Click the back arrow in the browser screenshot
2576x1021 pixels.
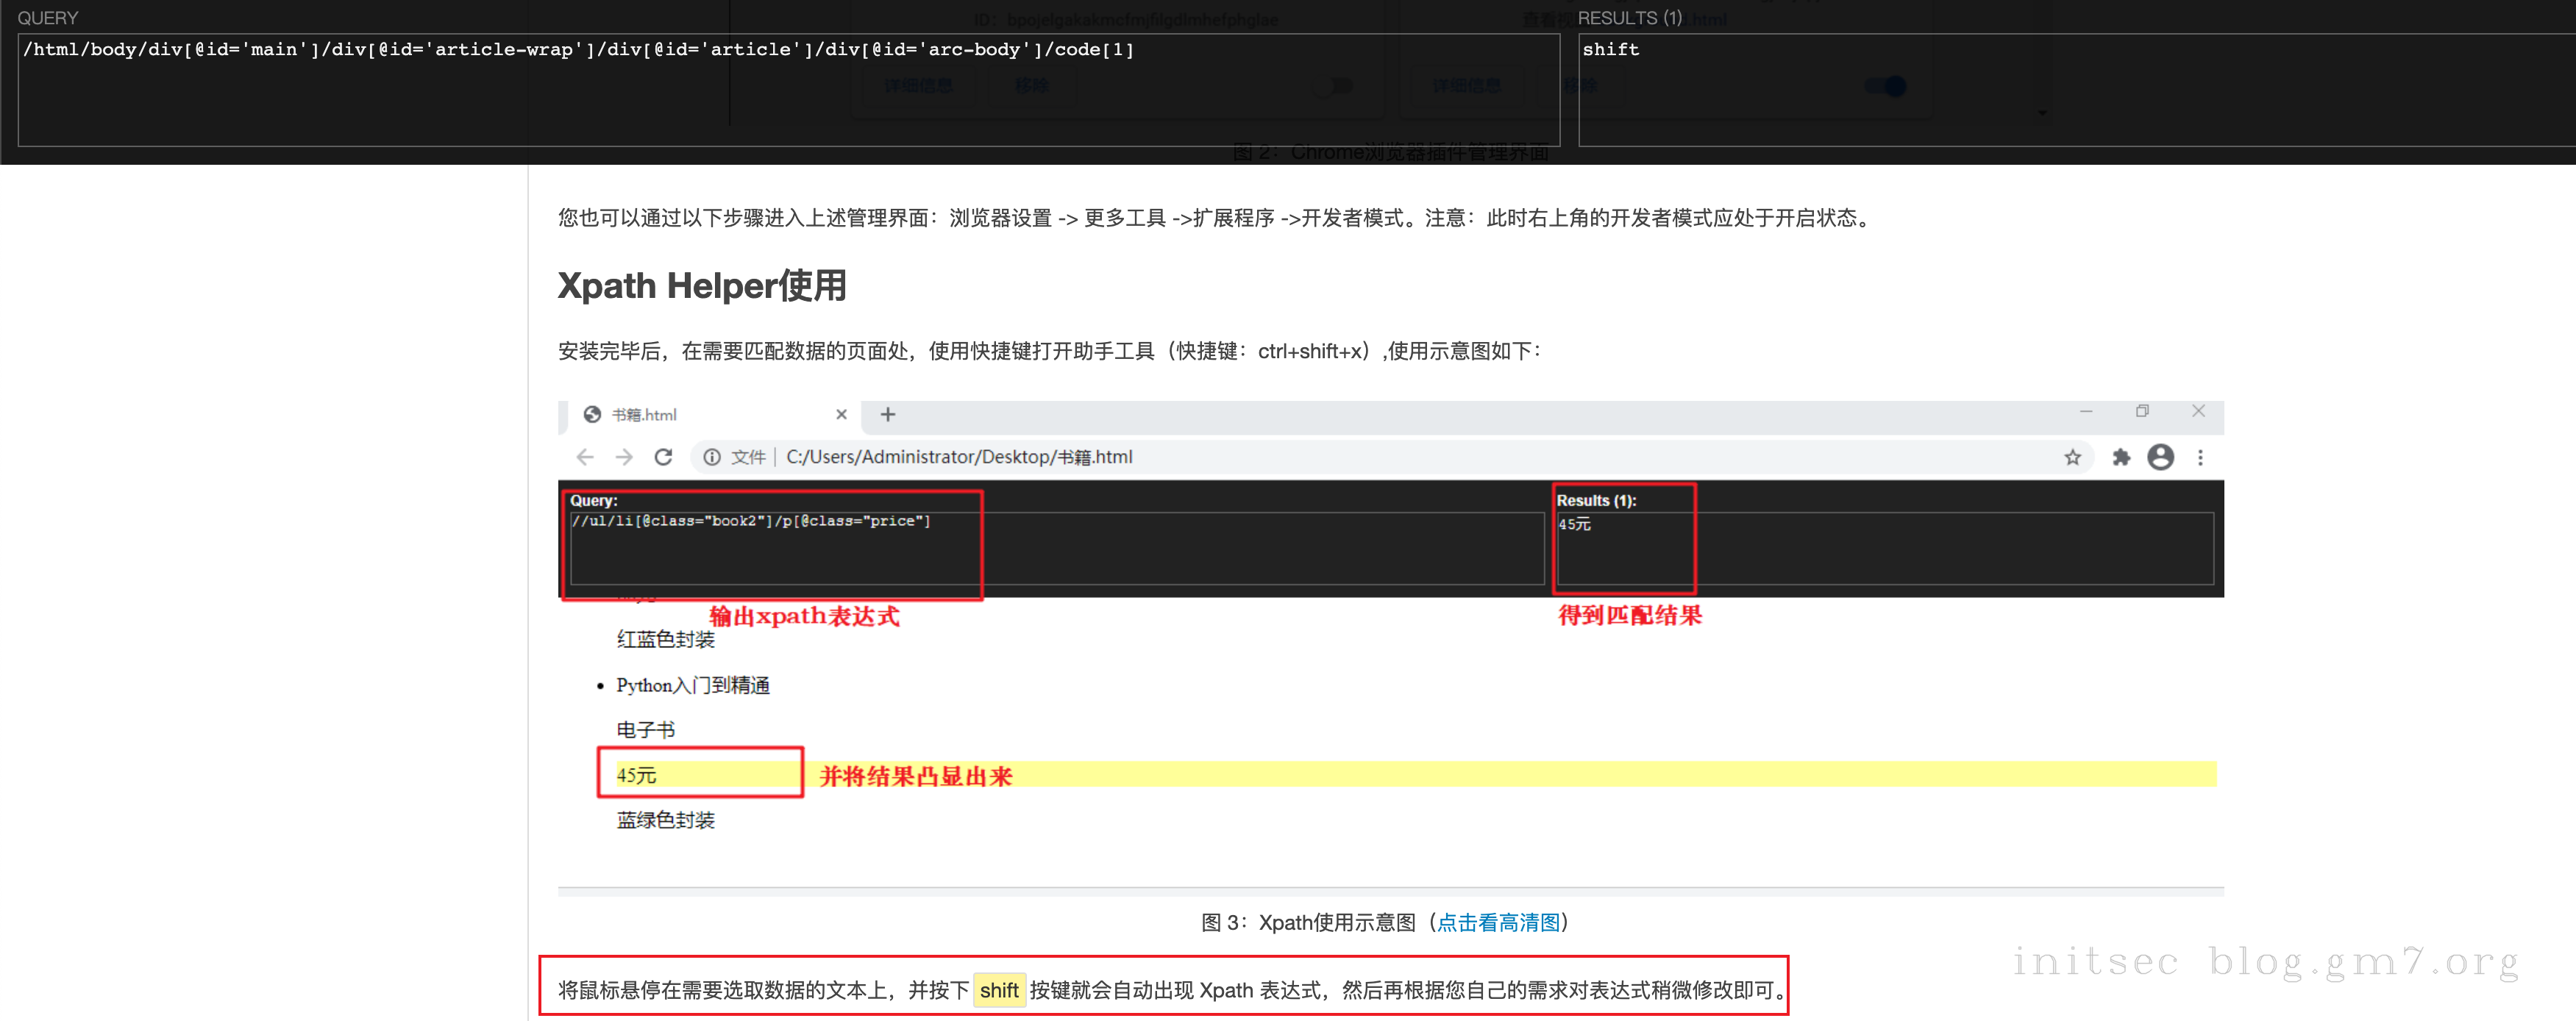tap(585, 457)
